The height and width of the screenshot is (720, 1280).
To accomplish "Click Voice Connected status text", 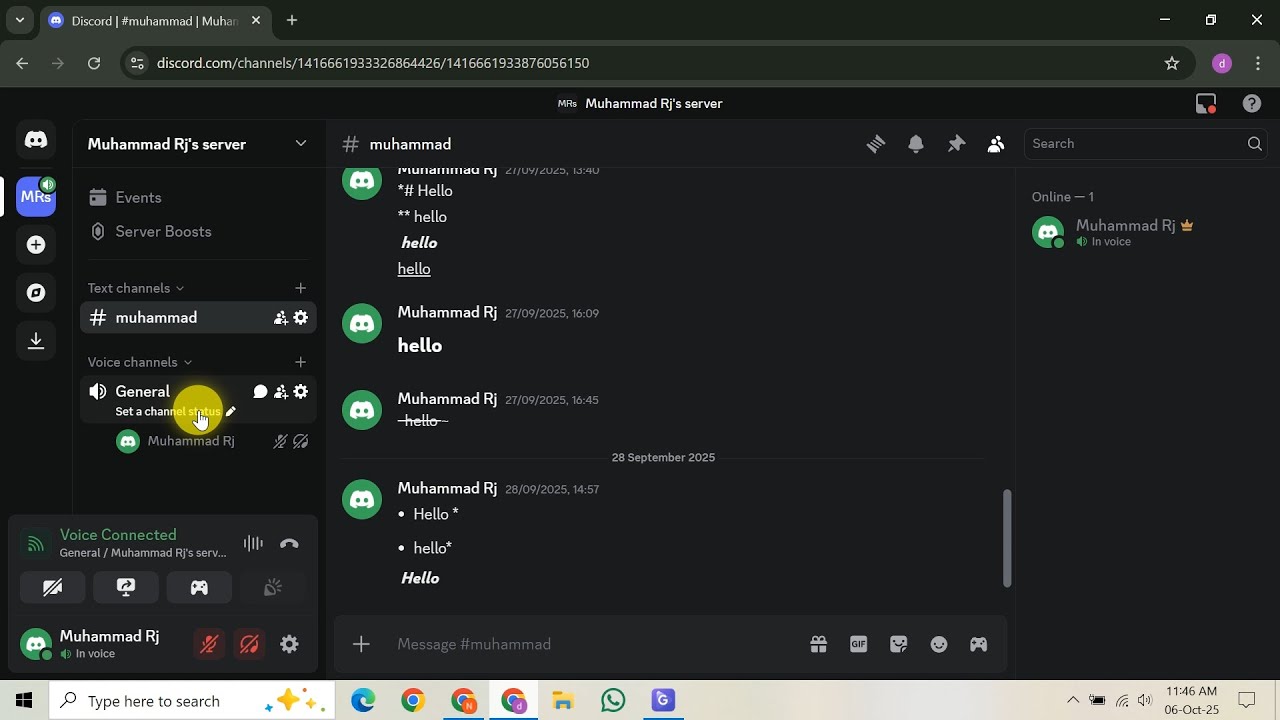I will point(118,535).
